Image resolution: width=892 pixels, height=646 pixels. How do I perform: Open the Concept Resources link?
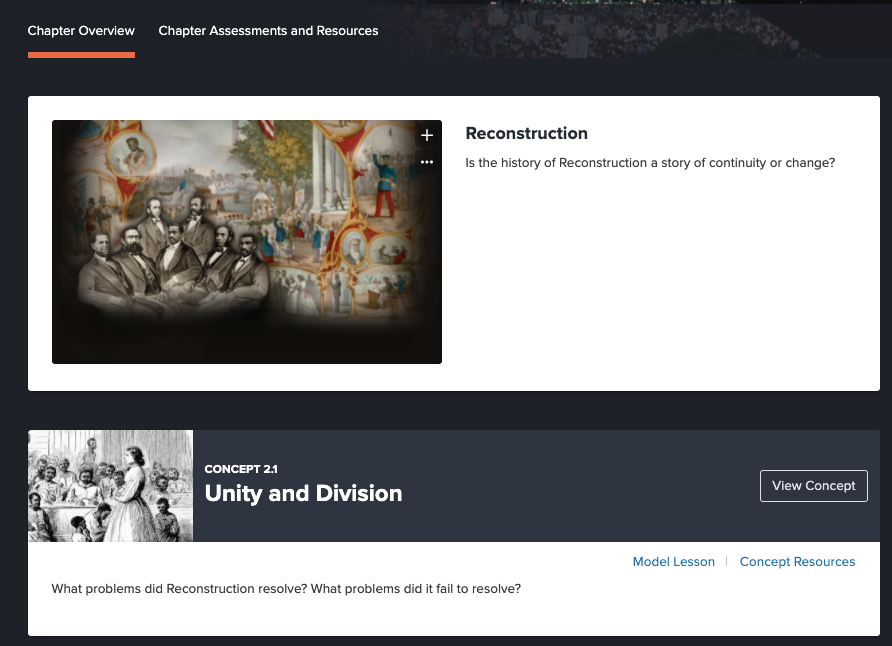coord(797,562)
